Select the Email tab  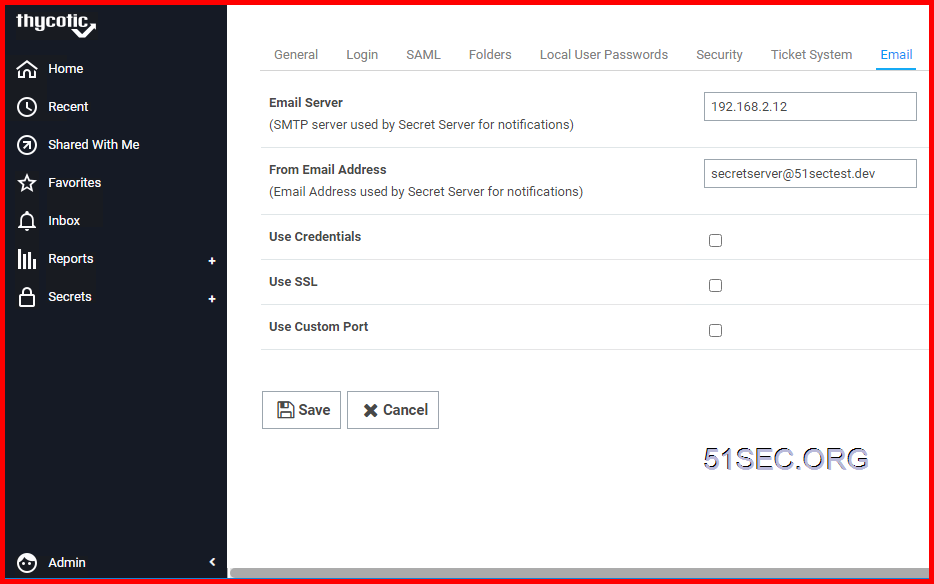point(896,55)
